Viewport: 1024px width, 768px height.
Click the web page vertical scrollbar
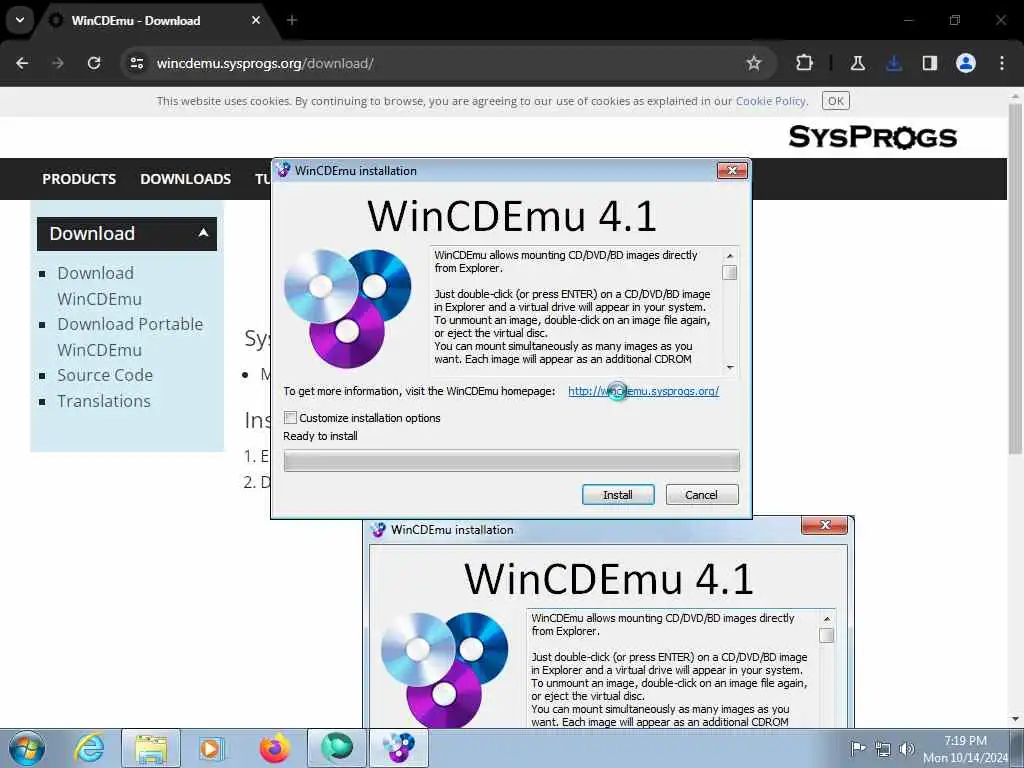1015,278
